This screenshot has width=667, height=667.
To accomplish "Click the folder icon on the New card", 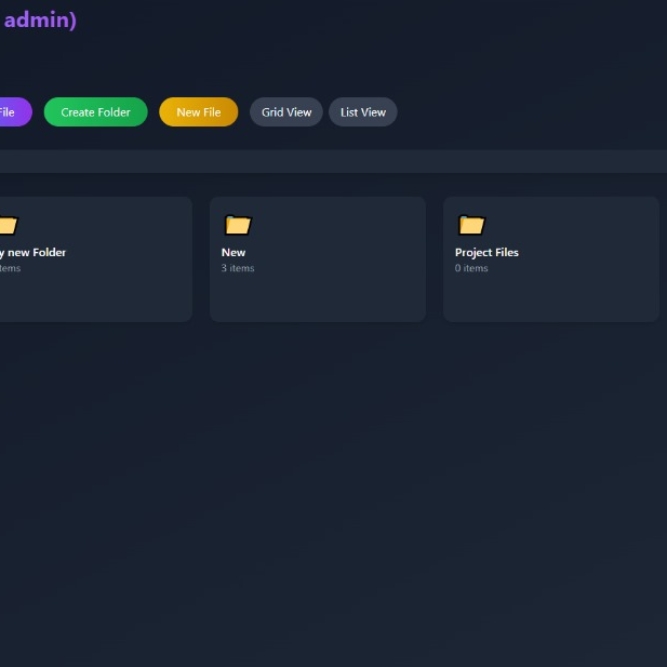I will tap(238, 225).
